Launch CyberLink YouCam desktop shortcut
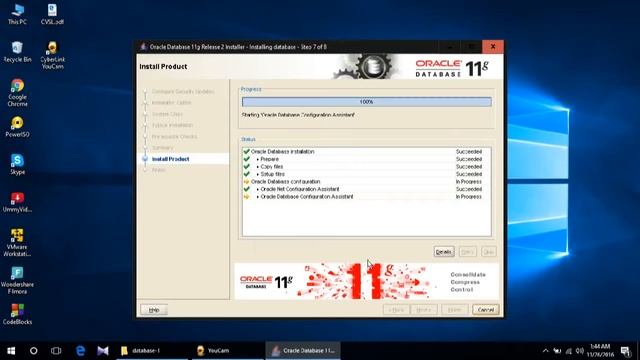The height and width of the screenshot is (360, 640). click(52, 55)
